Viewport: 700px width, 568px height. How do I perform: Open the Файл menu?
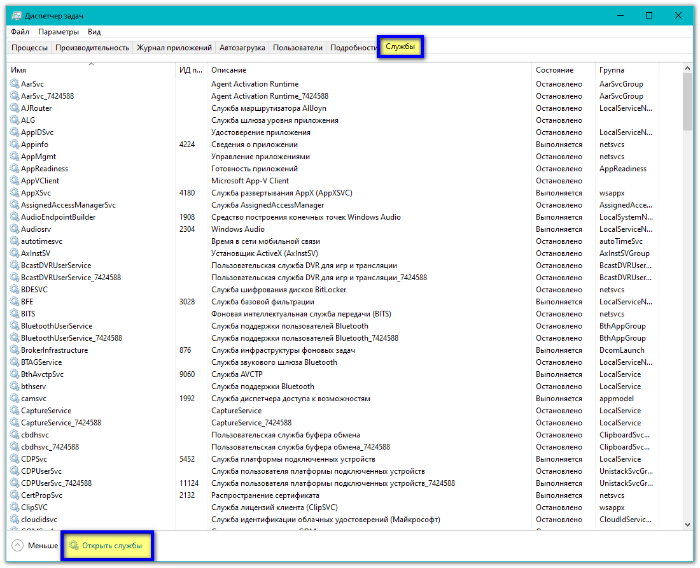(20, 32)
